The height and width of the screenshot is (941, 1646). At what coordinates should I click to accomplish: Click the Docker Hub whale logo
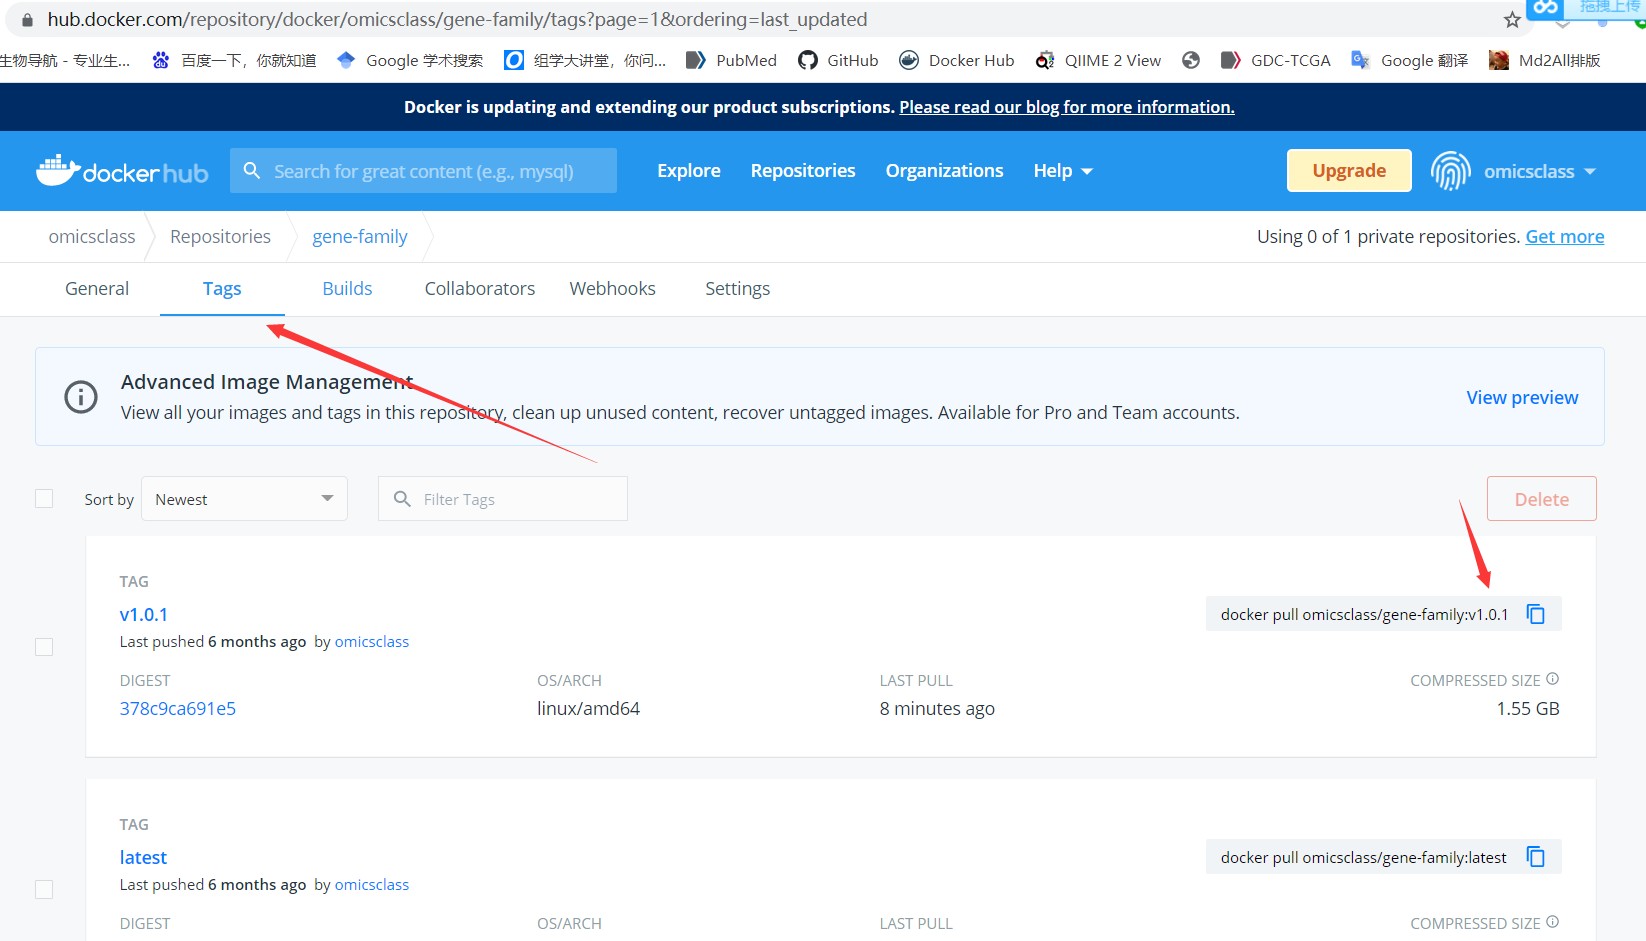[x=122, y=171]
